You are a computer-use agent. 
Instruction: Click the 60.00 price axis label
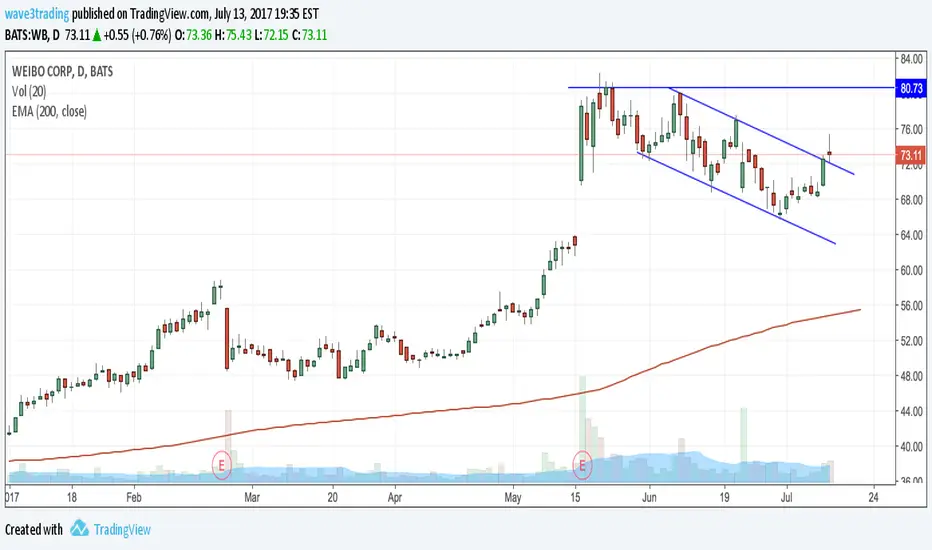pos(911,270)
